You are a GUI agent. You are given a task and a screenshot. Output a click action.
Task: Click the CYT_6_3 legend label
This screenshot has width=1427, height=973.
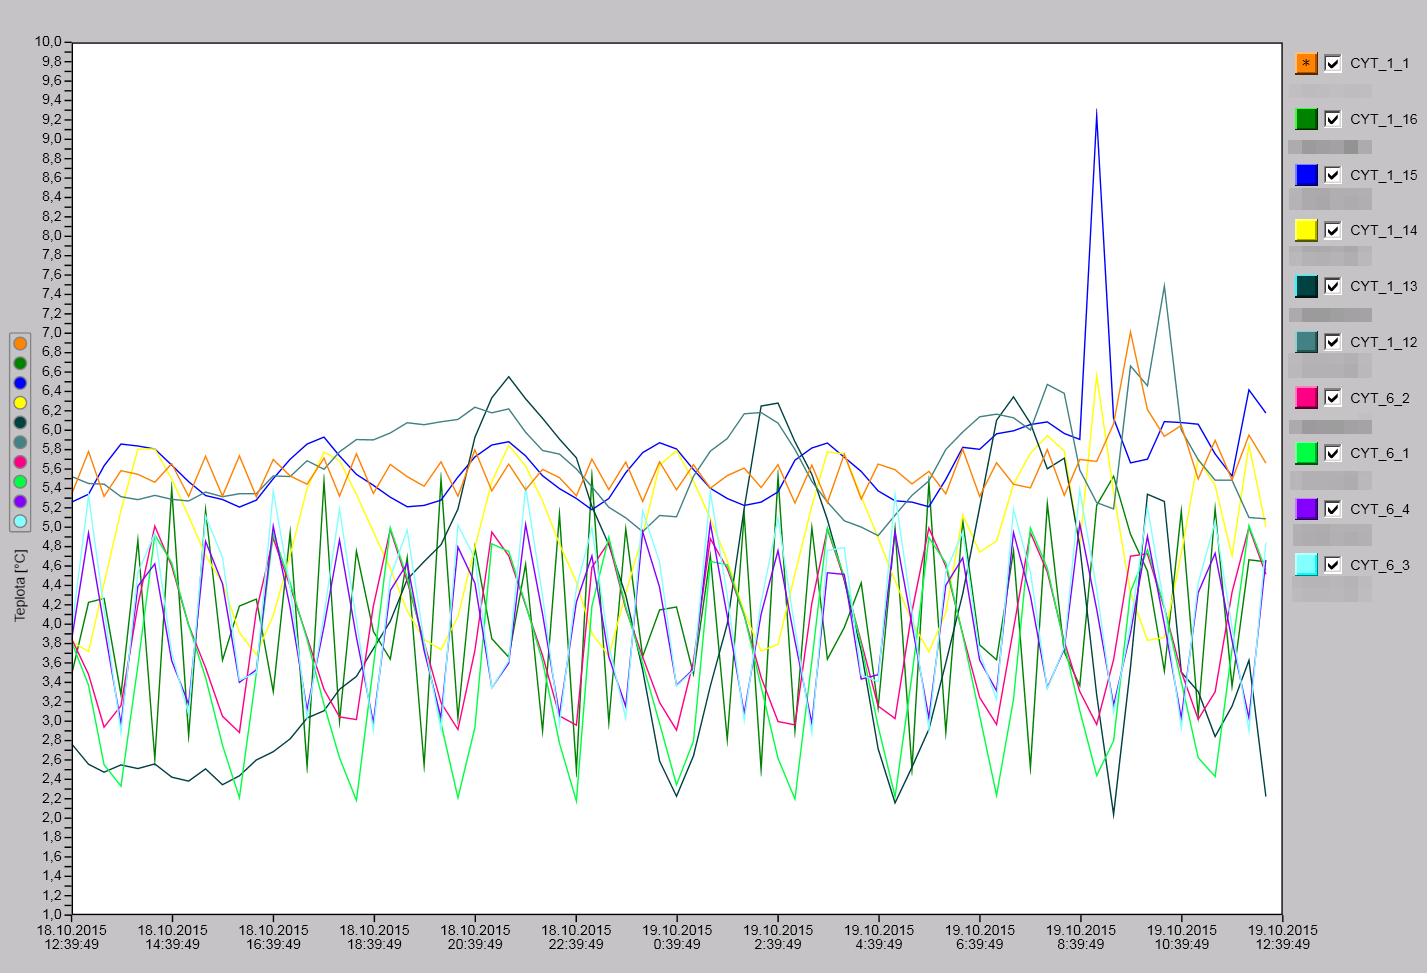1379,565
